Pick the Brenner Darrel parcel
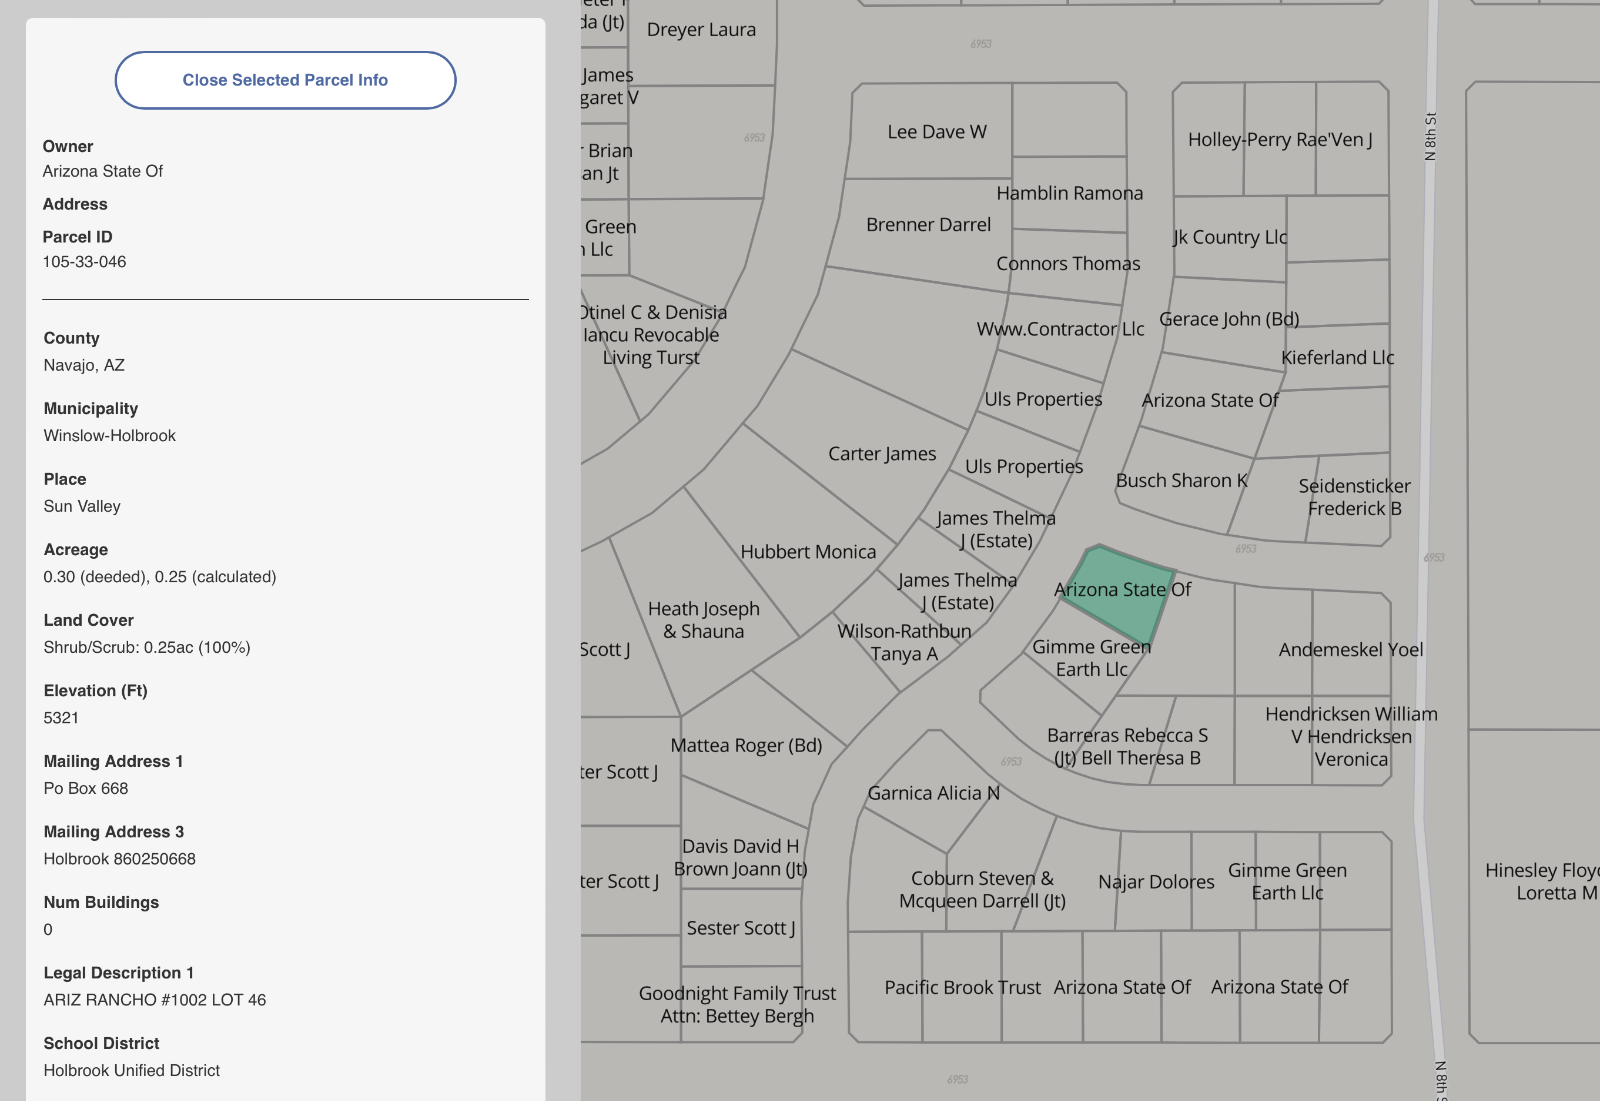 (x=929, y=225)
